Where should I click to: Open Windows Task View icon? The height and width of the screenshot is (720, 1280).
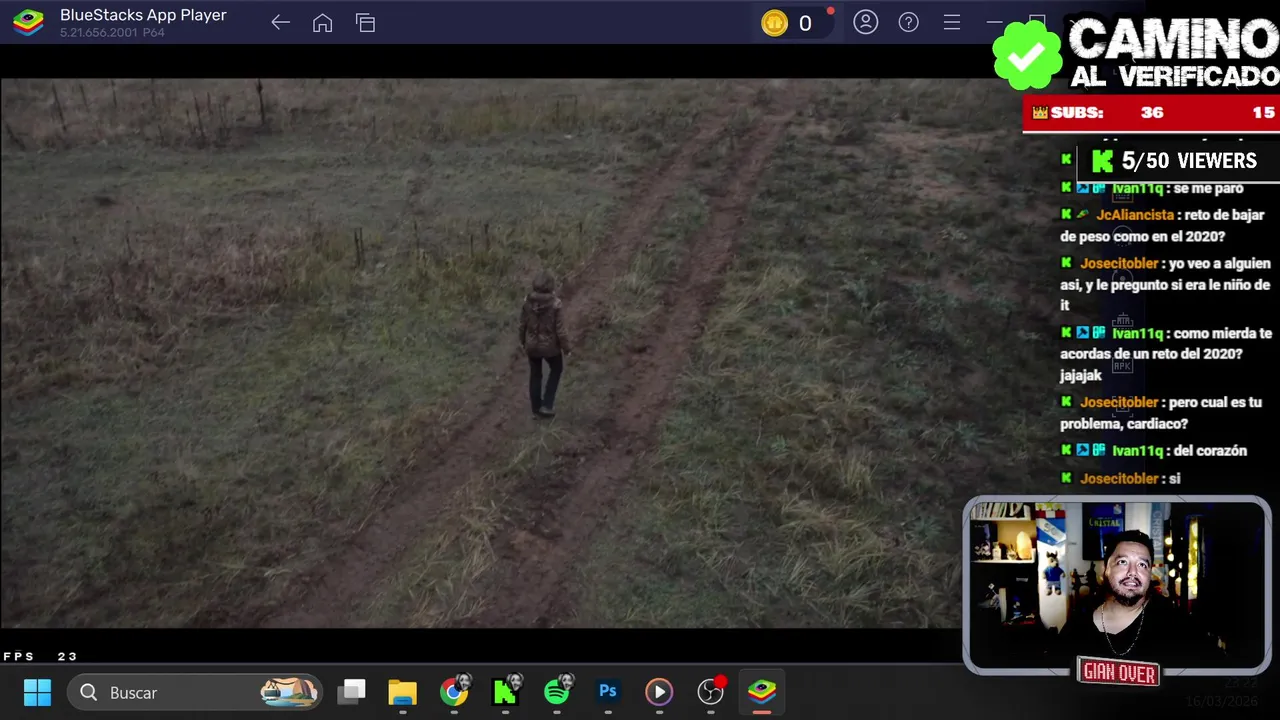(x=351, y=692)
